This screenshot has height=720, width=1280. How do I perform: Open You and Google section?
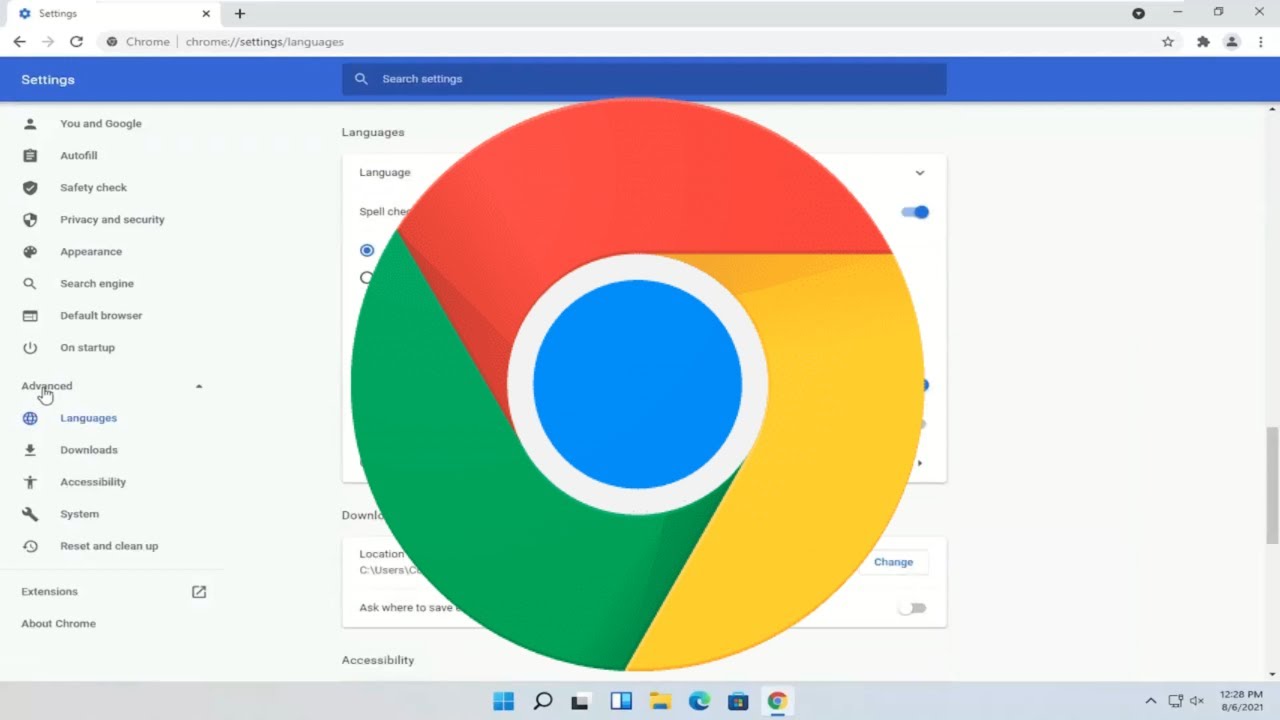(101, 124)
